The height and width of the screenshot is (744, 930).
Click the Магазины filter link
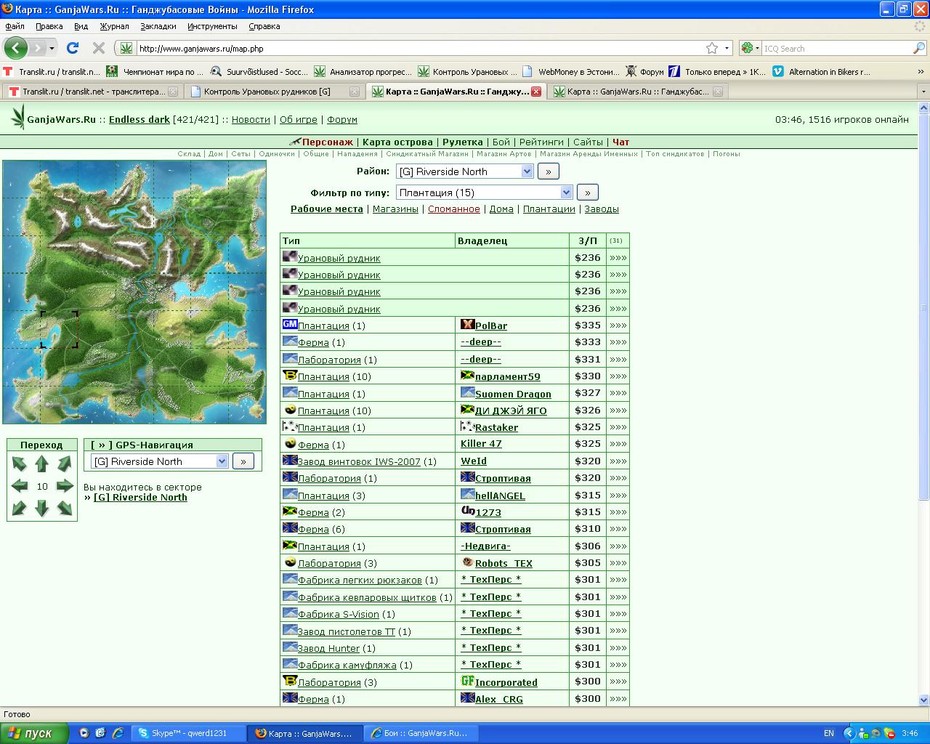395,209
